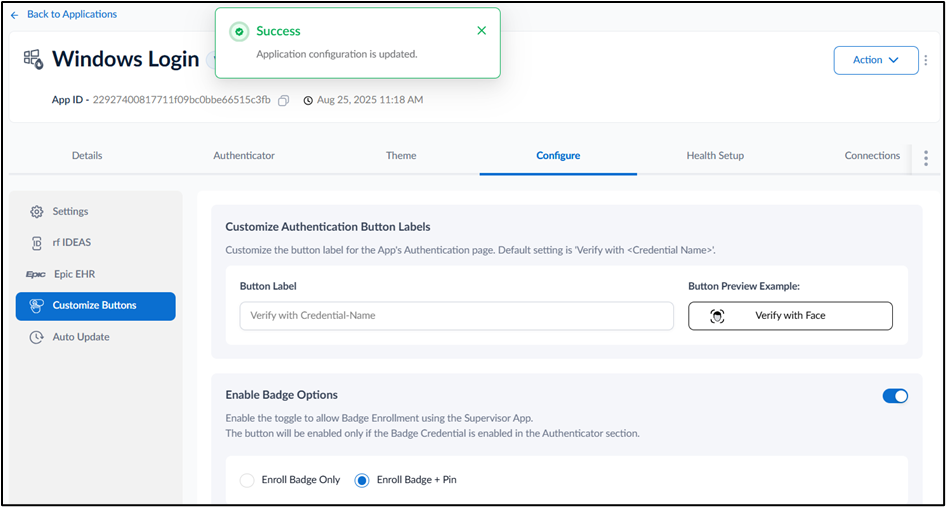This screenshot has height=507, width=946.
Task: Open Epic EHR in the left sidebar
Action: coord(95,274)
